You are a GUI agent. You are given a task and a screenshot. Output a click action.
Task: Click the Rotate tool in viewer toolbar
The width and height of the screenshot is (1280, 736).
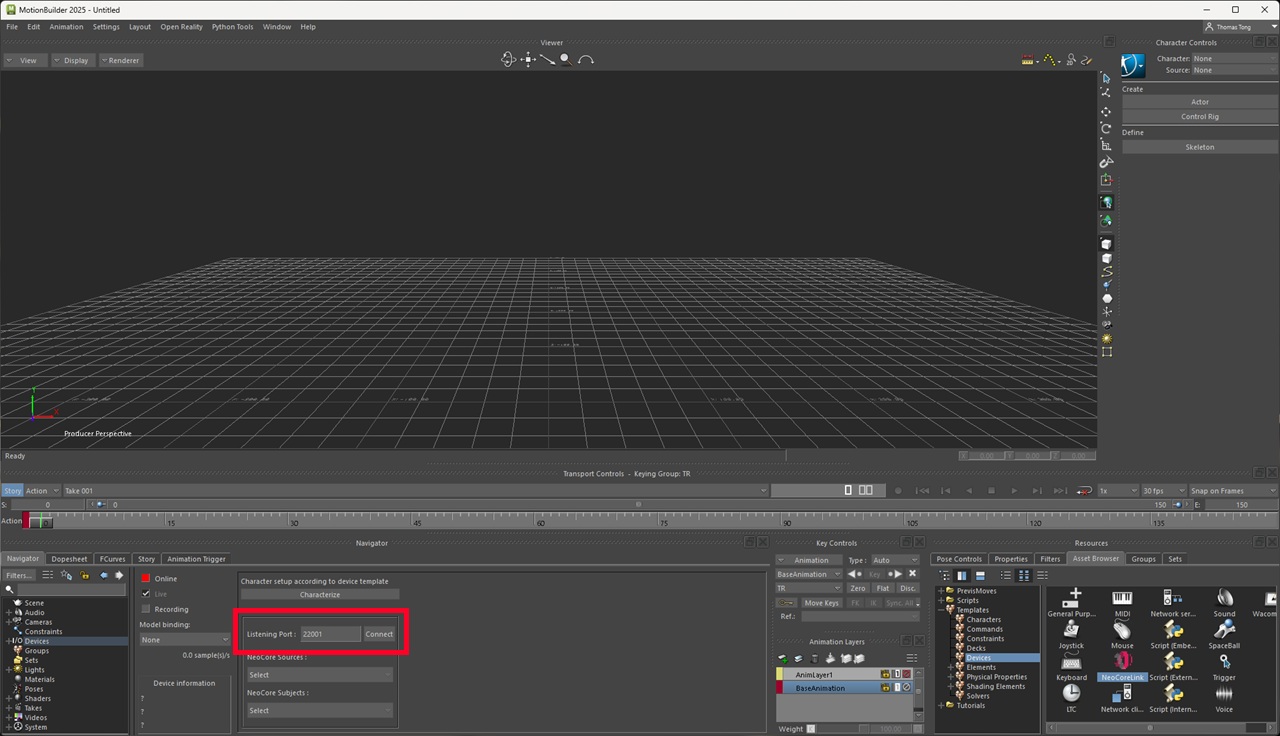click(1106, 128)
